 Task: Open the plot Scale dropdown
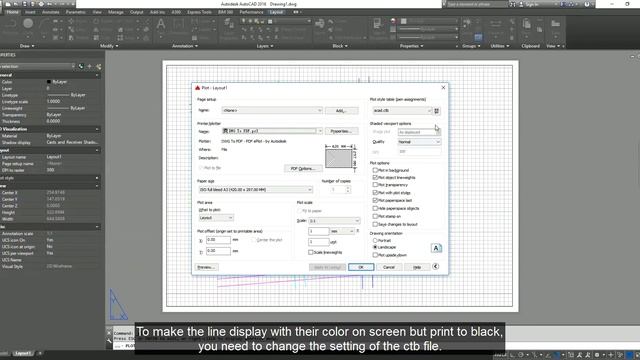[x=334, y=221]
